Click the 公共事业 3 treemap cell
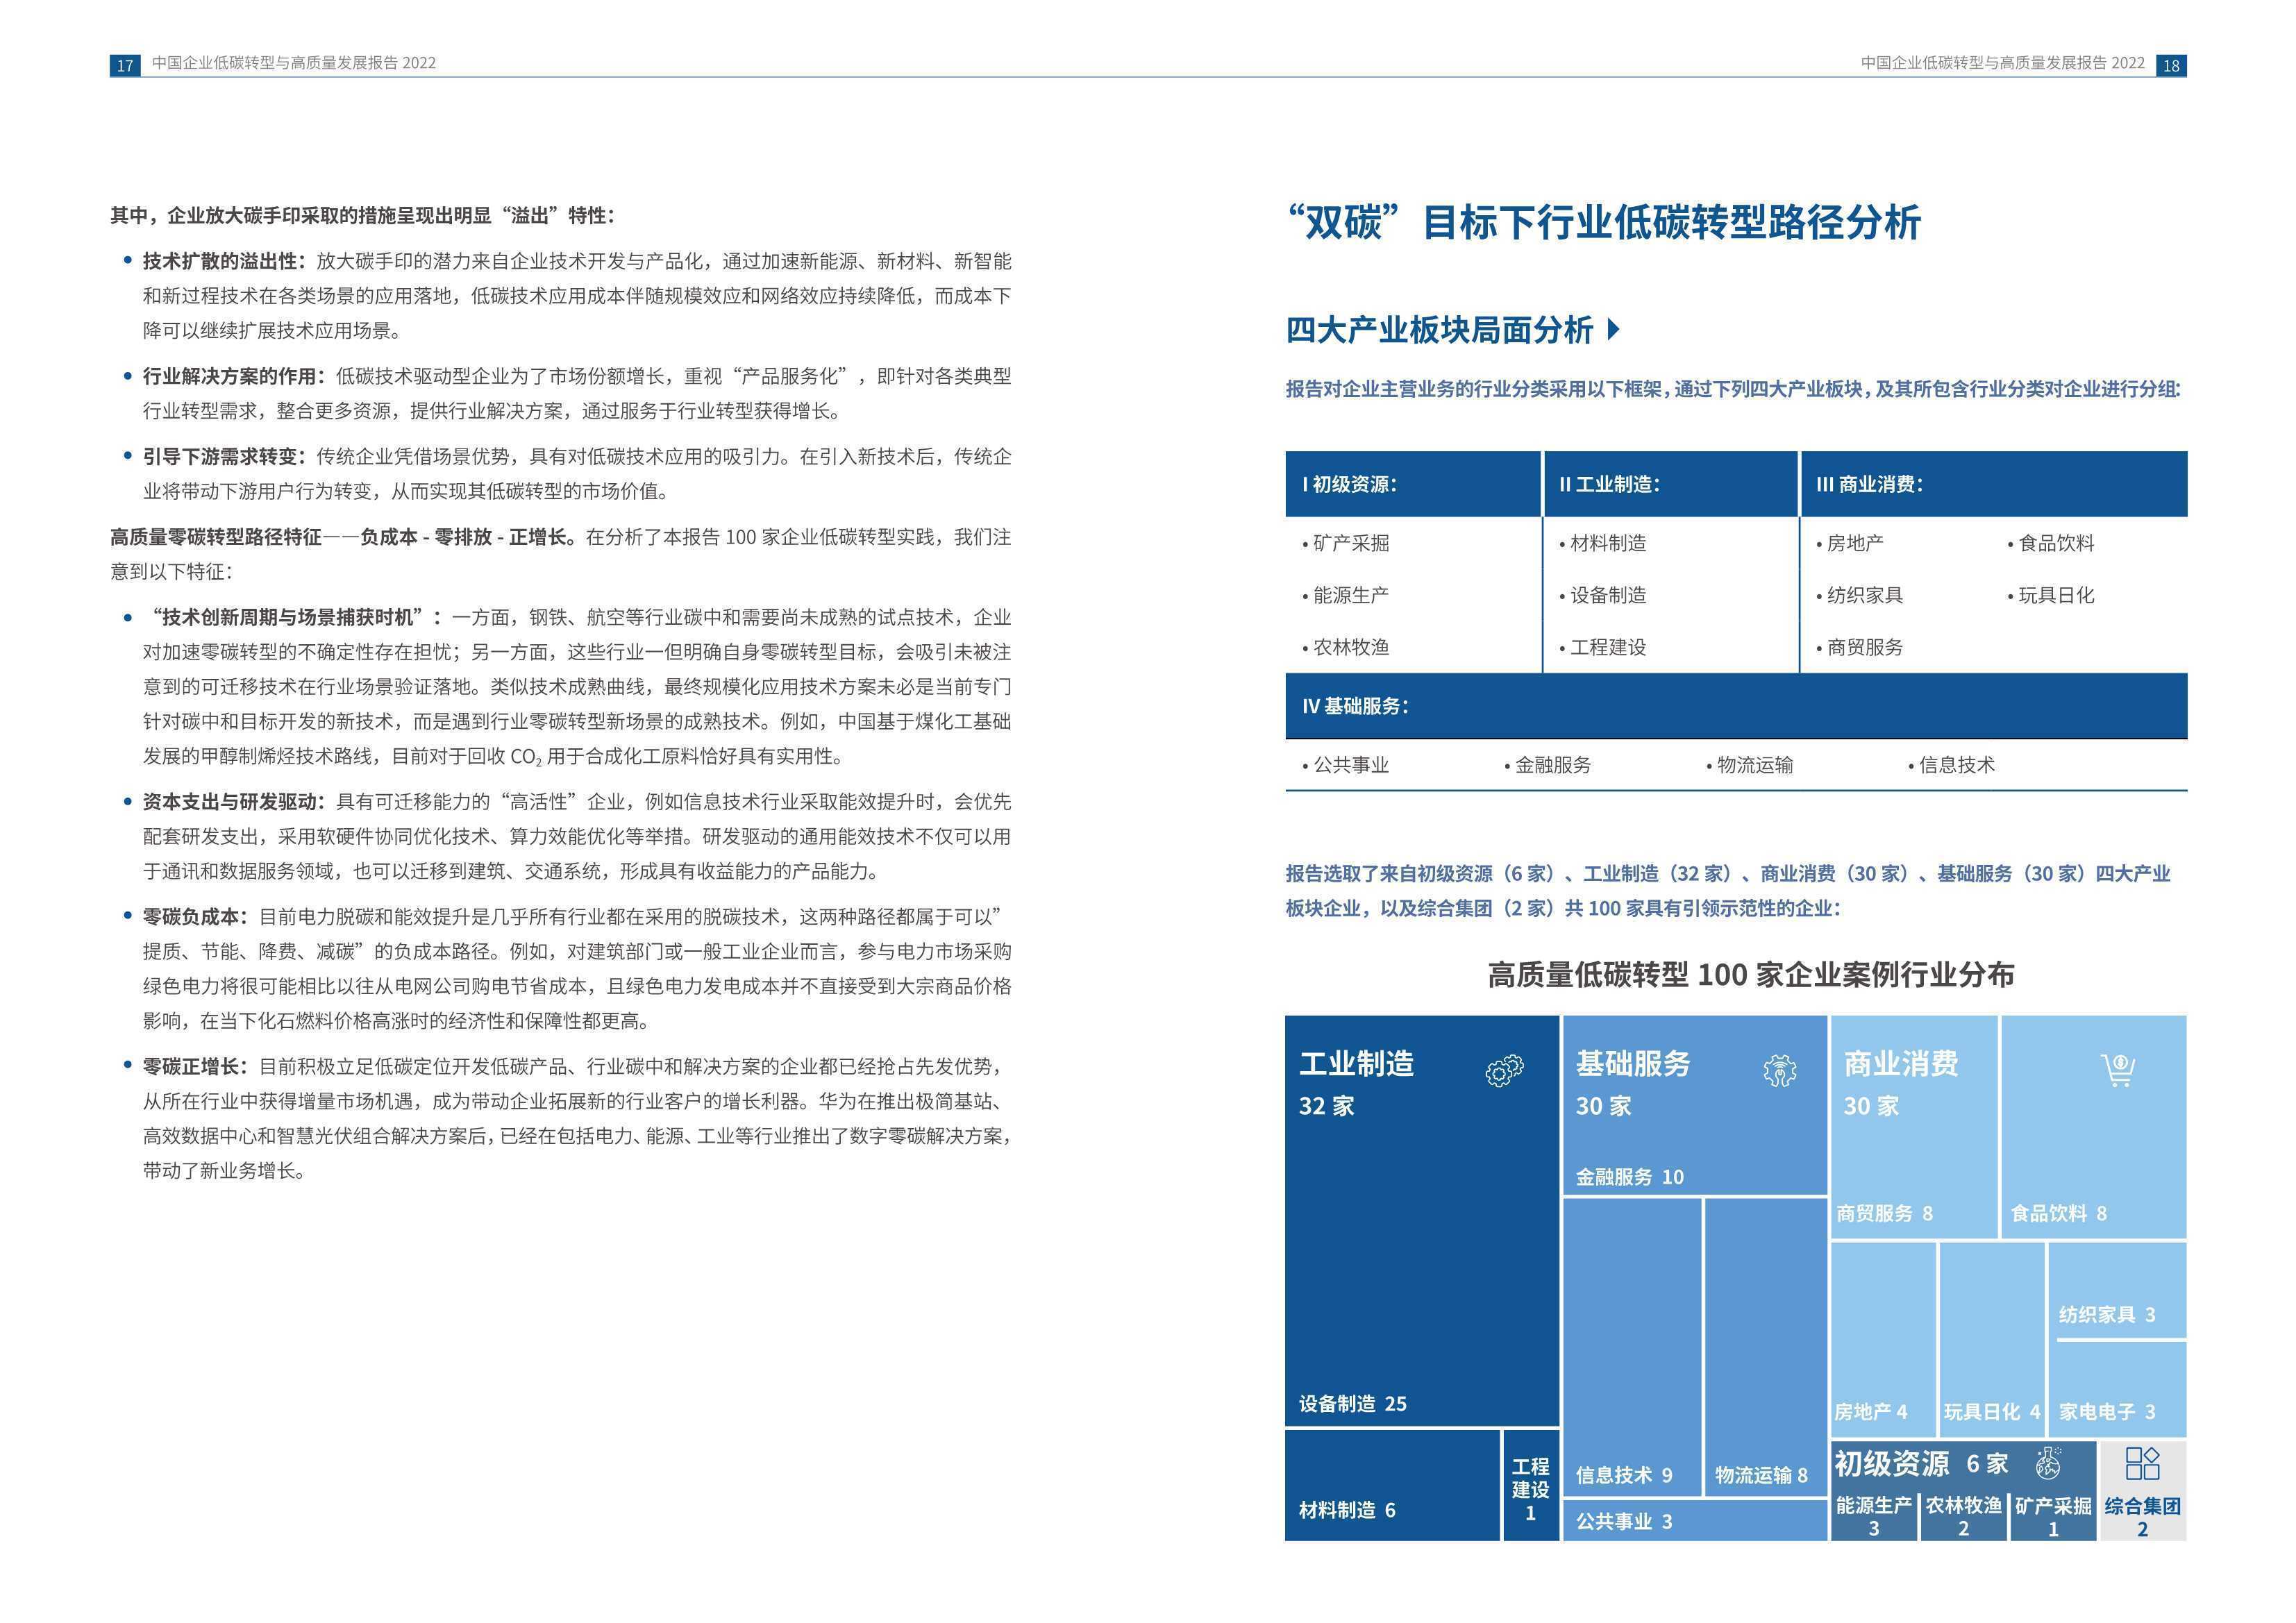 tap(1695, 1521)
